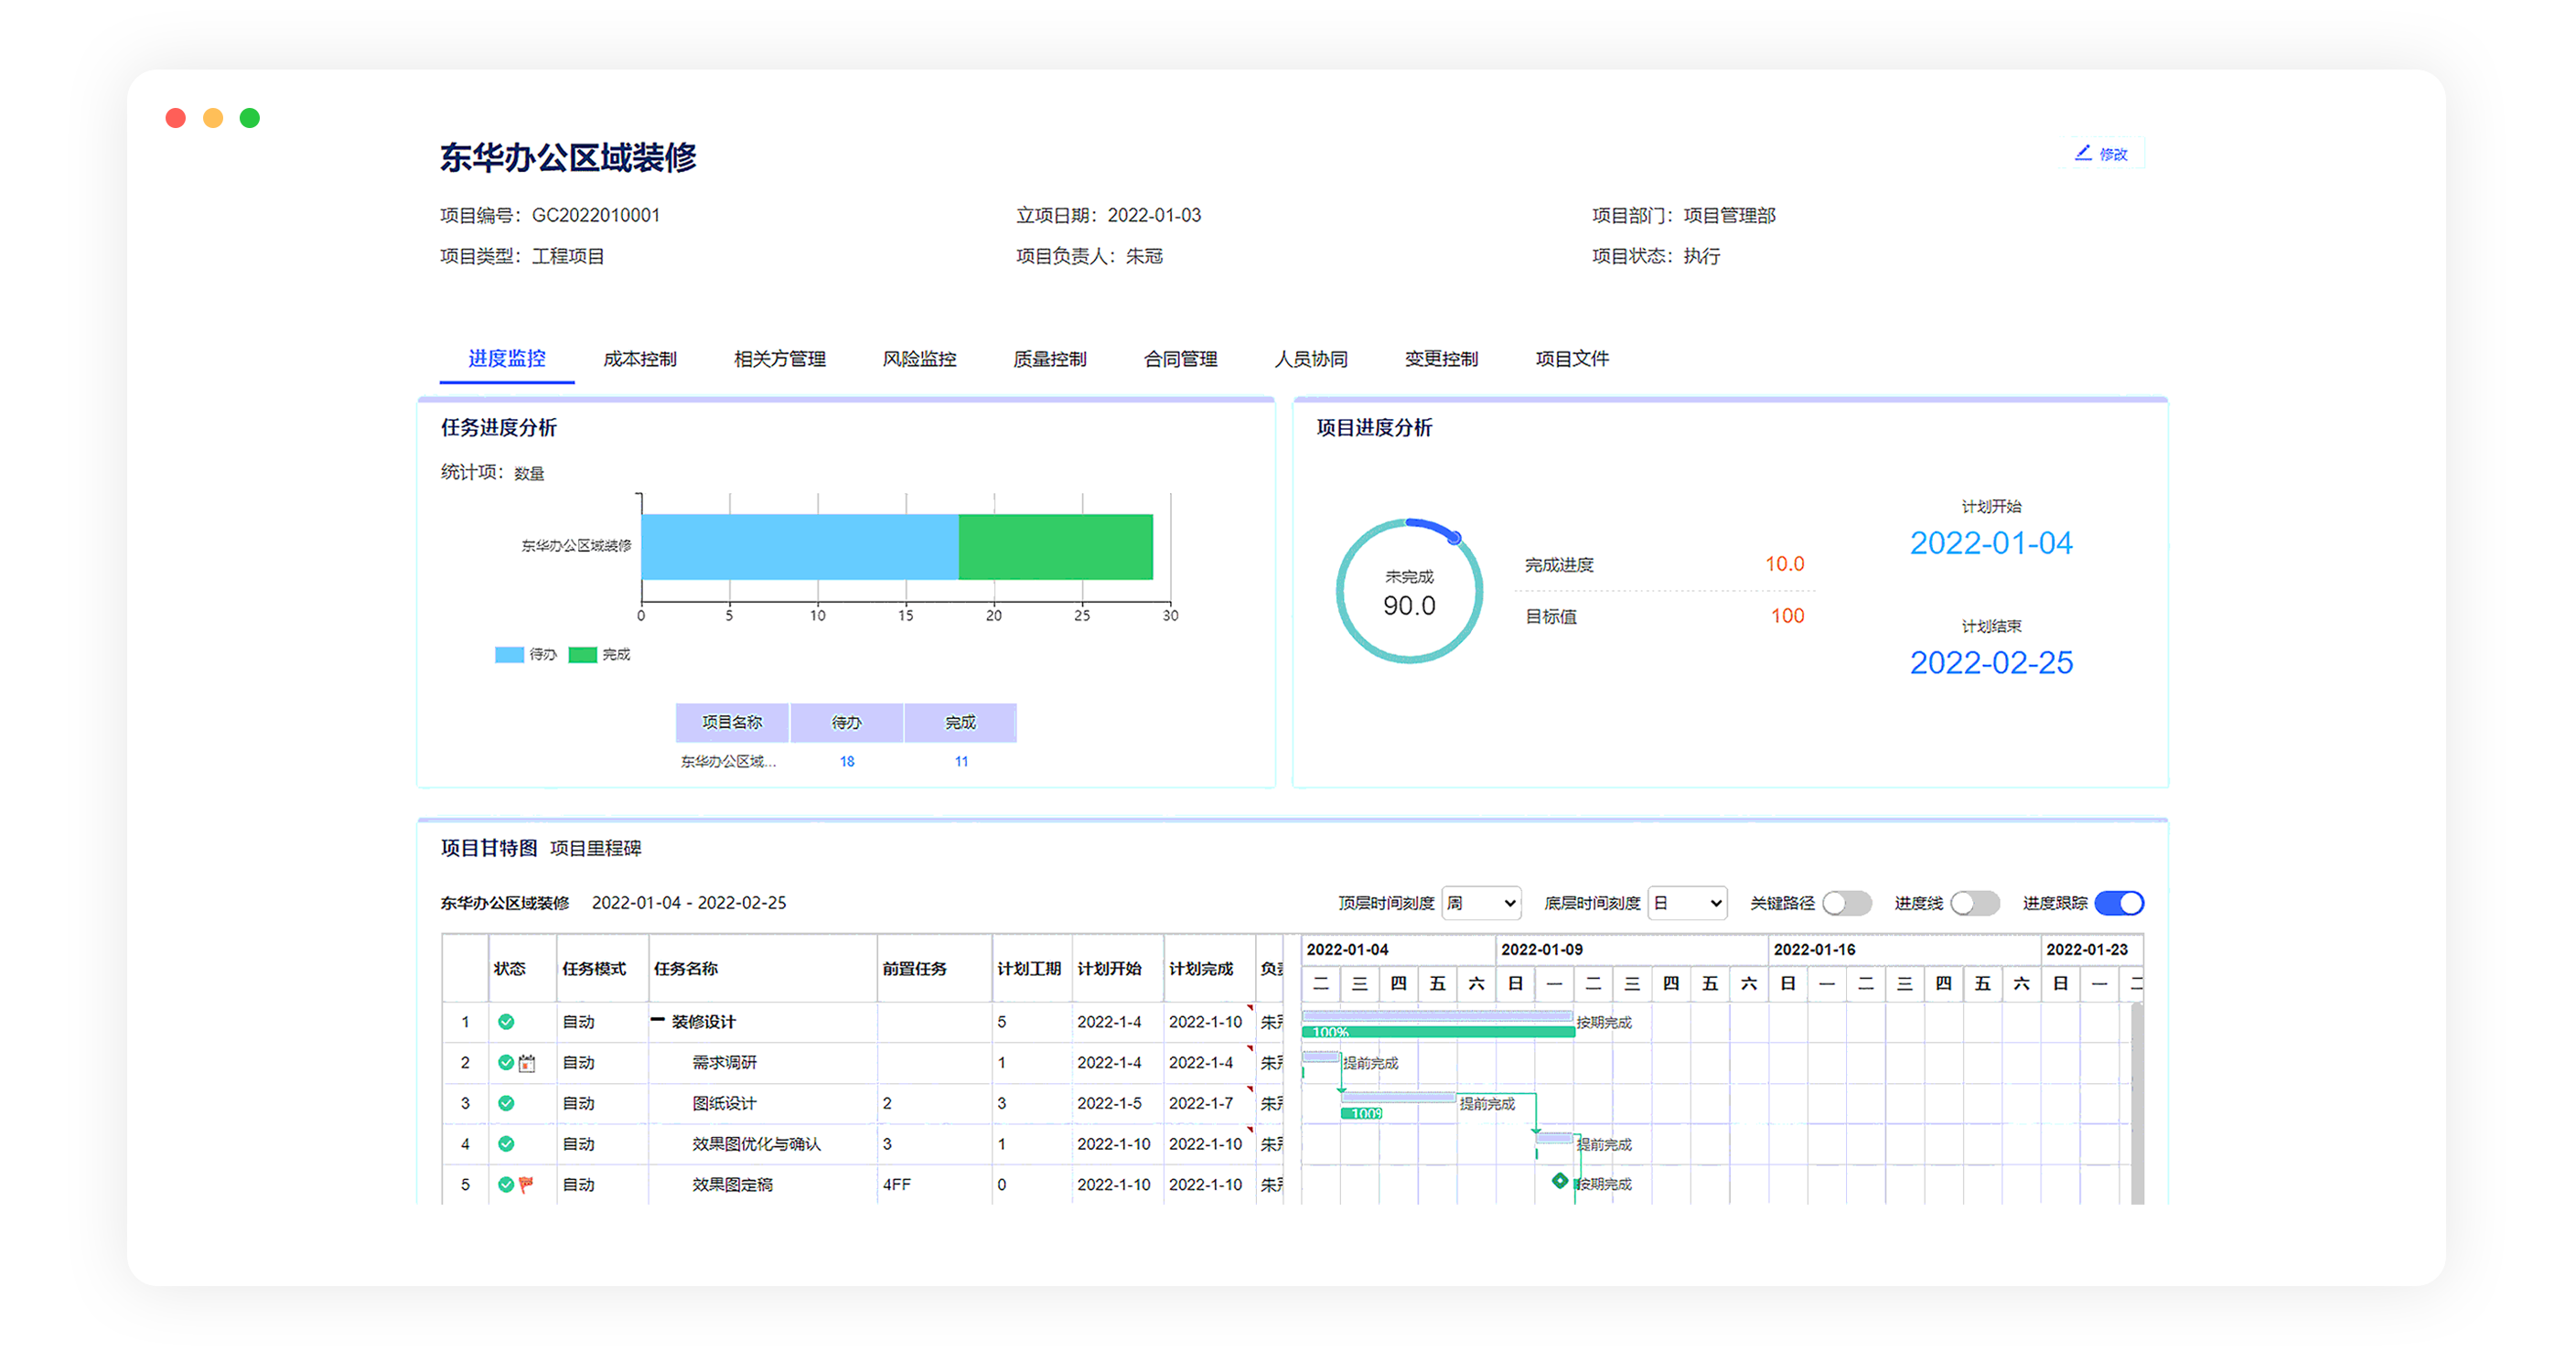This screenshot has height=1362, width=2576.
Task: Open the 底层时间刻度 dropdown showing 日
Action: coord(1687,903)
